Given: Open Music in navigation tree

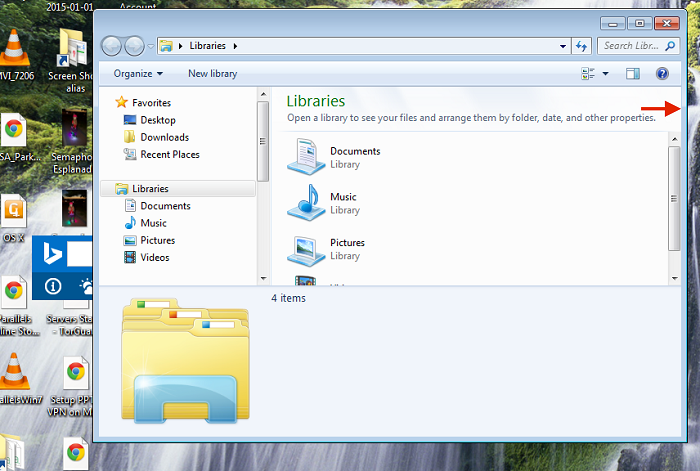Looking at the screenshot, I should [153, 223].
